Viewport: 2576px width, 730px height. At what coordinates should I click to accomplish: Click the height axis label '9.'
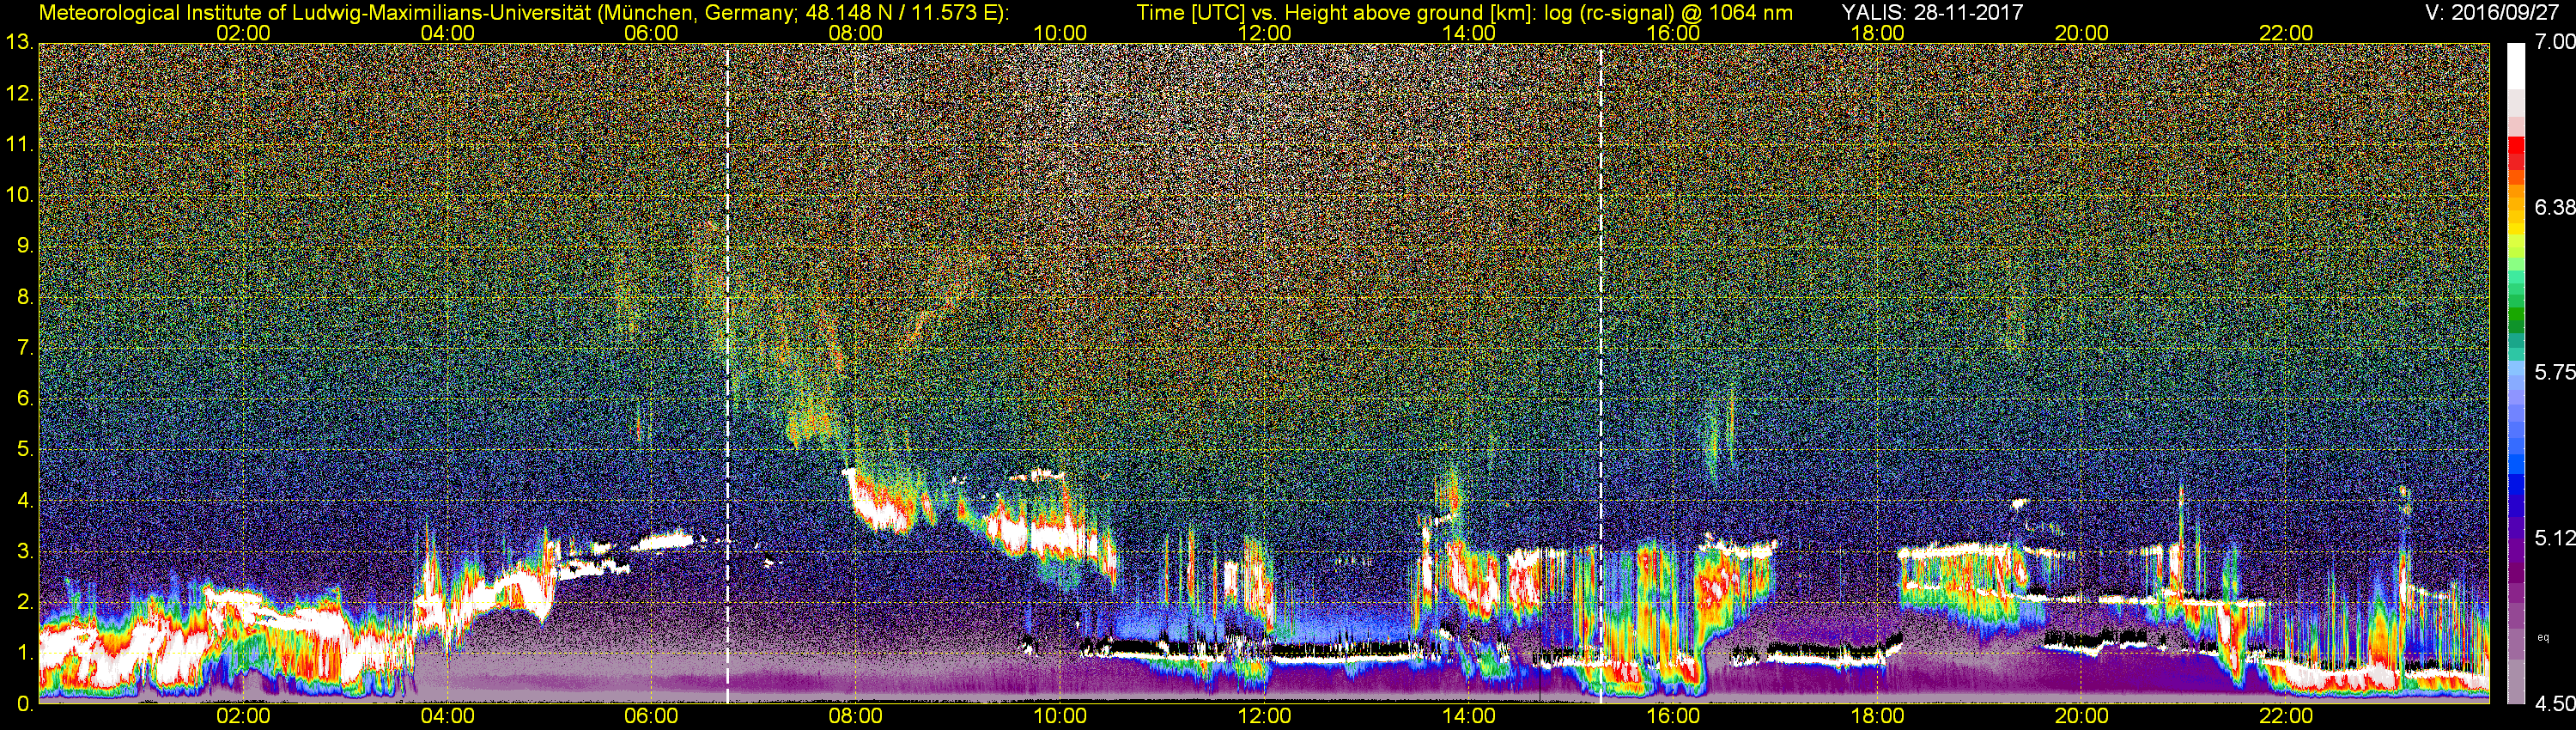(x=25, y=246)
